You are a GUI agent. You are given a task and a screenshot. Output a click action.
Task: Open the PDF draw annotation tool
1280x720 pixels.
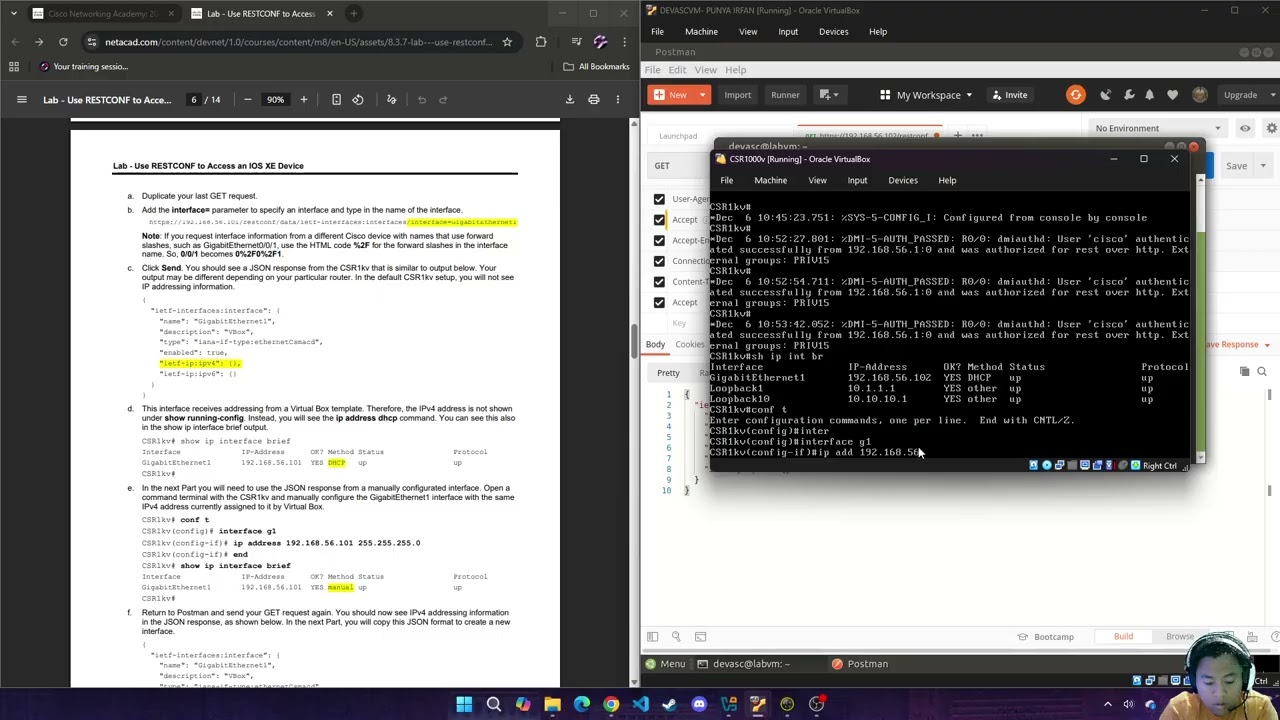[x=391, y=99]
